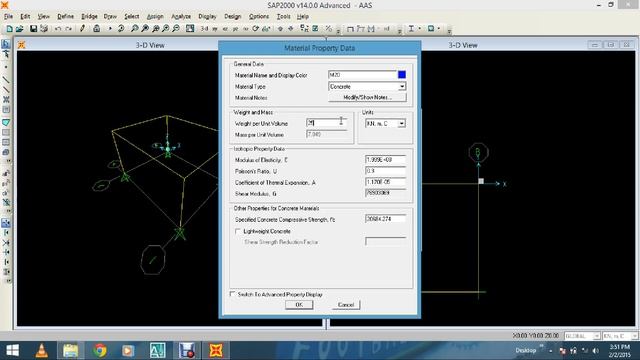Image resolution: width=640 pixels, height=360 pixels.
Task: Select the pointer tool in left toolbar
Action: click(x=6, y=44)
